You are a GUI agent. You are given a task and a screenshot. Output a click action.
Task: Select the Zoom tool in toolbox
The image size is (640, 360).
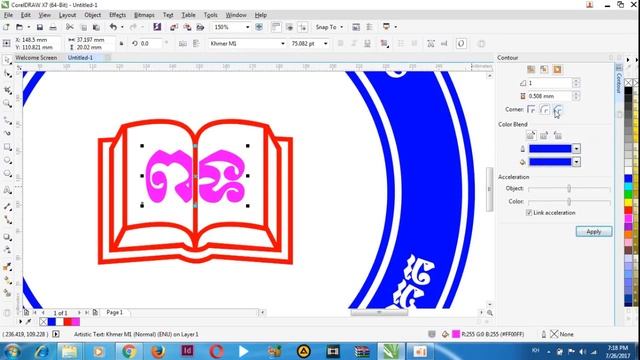7,104
